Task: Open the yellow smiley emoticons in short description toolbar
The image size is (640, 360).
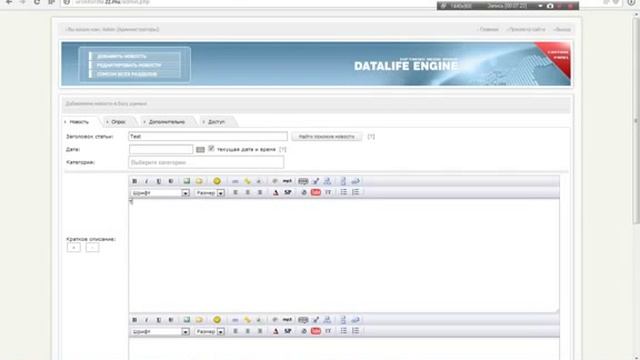Action: (x=217, y=181)
